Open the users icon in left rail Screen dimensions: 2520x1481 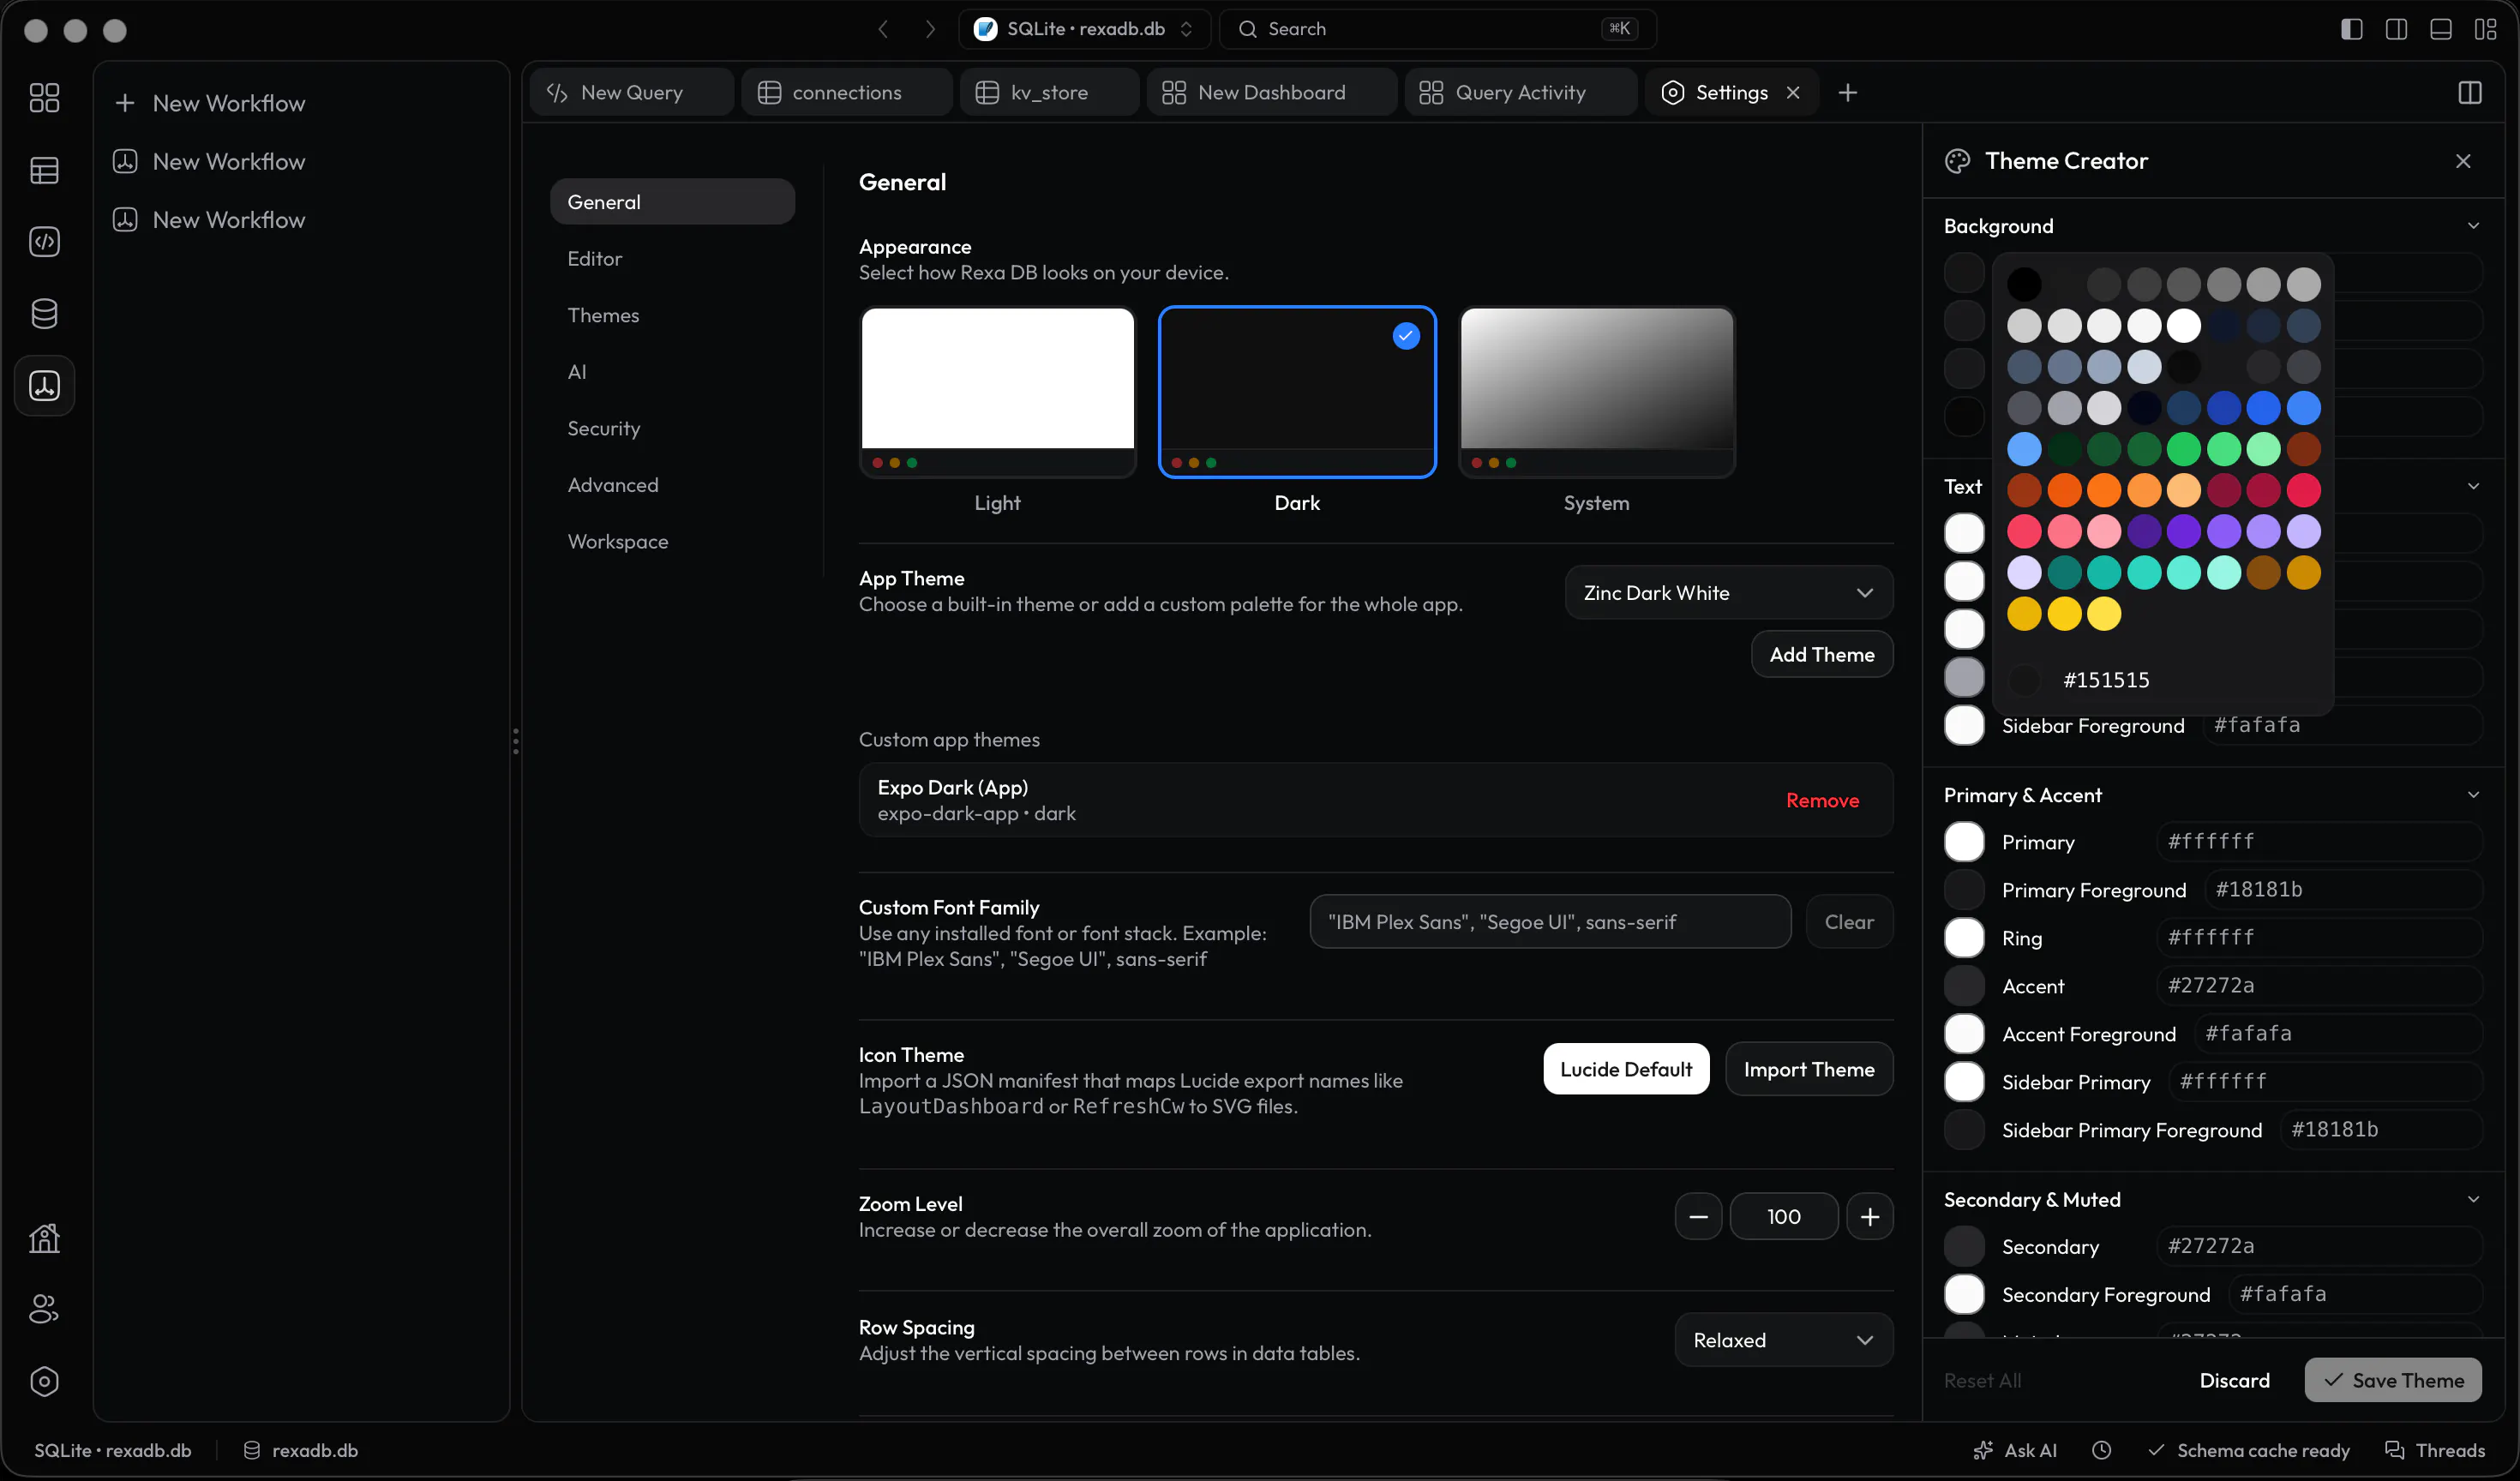(x=44, y=1309)
